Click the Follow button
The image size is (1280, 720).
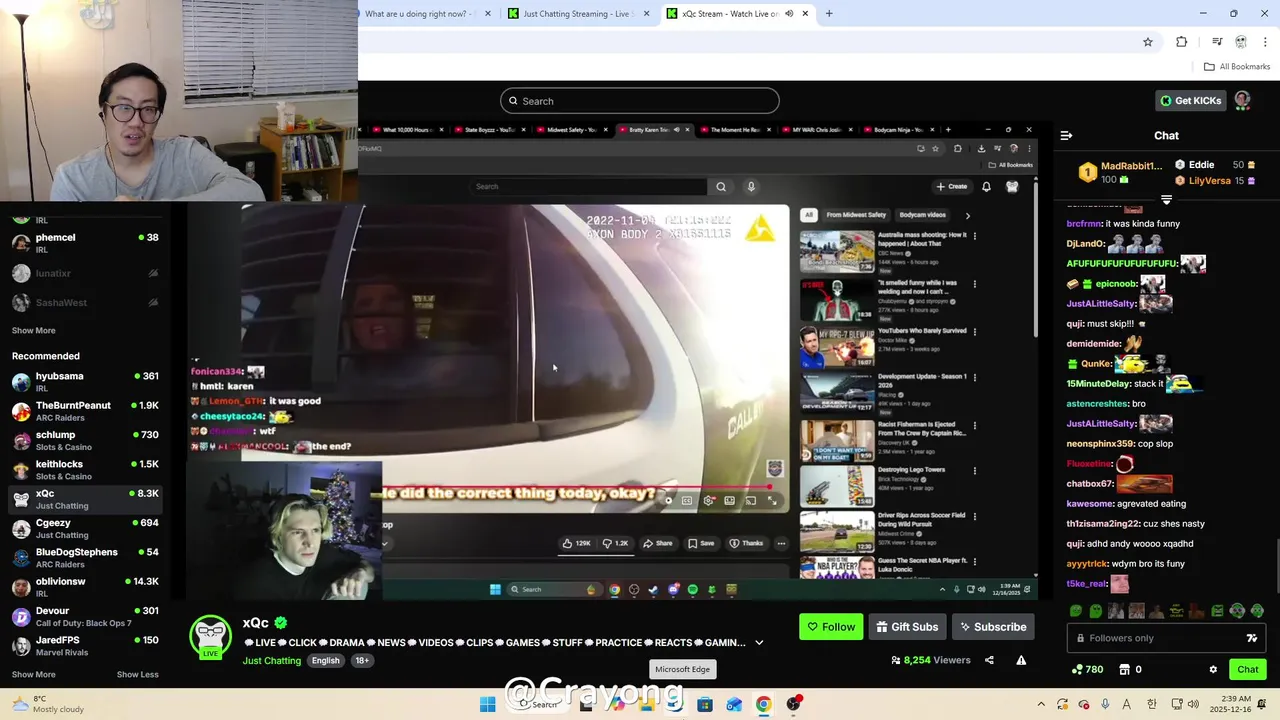pyautogui.click(x=831, y=627)
